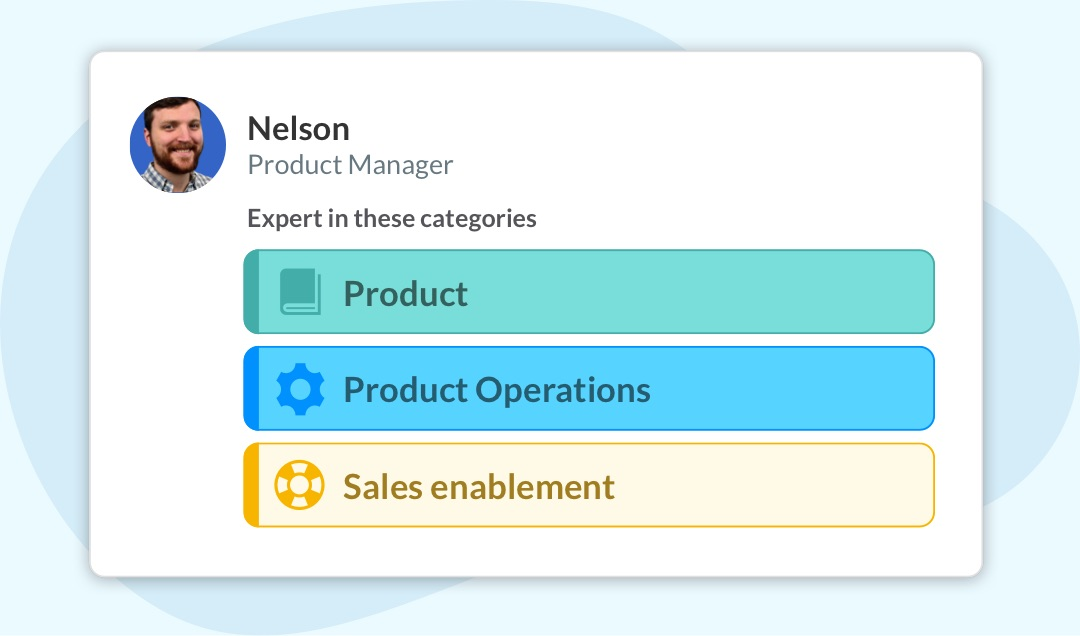Click empty cream area of Sales enablement card
The image size is (1080, 636).
(x=771, y=485)
